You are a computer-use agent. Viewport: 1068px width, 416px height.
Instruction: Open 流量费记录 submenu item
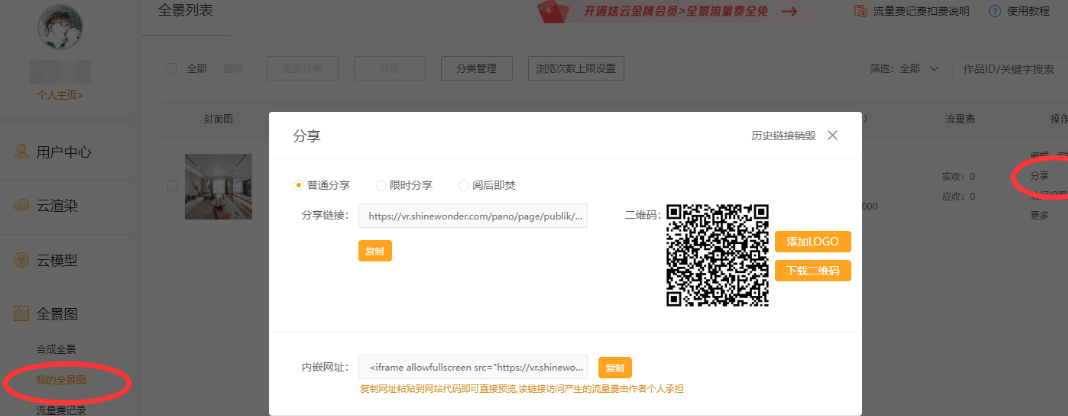click(61, 411)
